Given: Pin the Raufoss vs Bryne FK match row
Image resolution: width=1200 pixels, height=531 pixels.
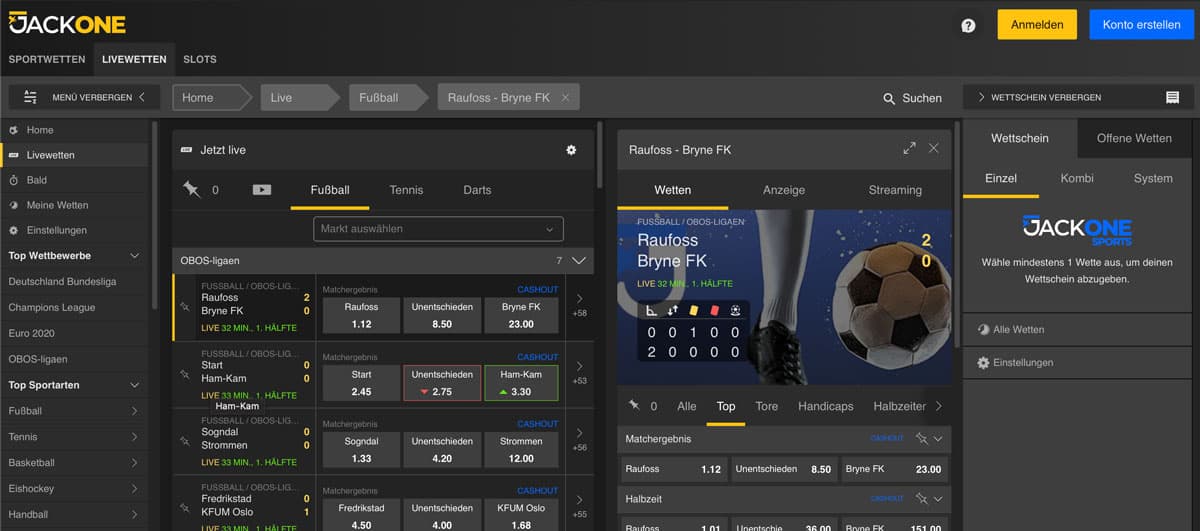Looking at the screenshot, I should pyautogui.click(x=184, y=307).
